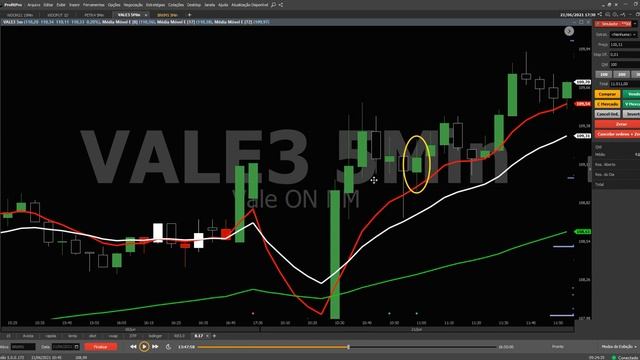
Task: Click the Preço input field
Action: [624, 44]
